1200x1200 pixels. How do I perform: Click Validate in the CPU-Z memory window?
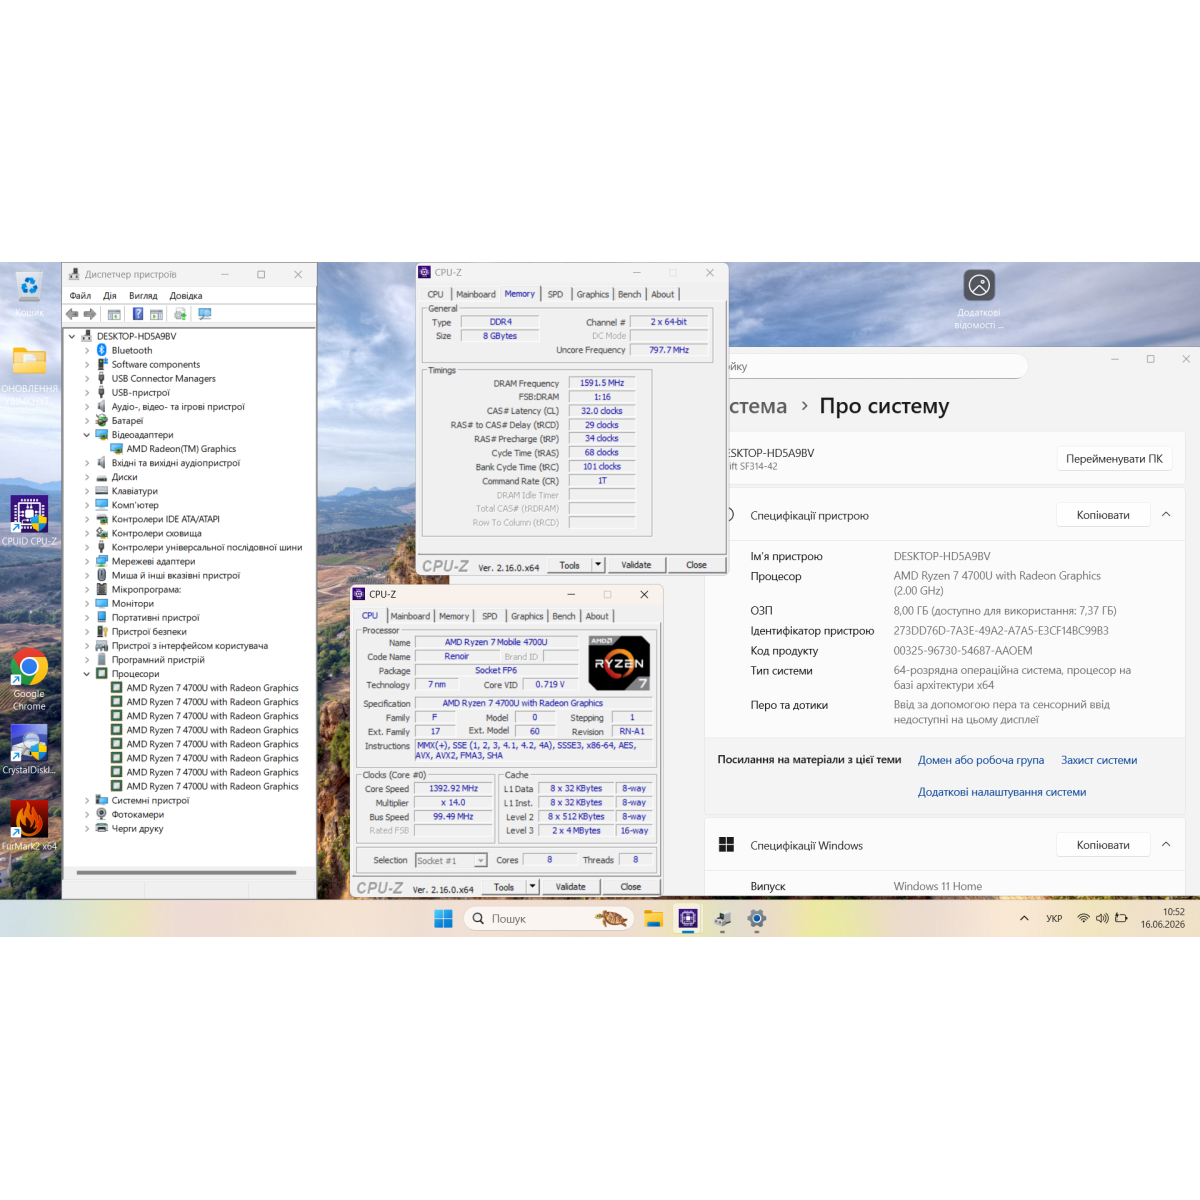(x=636, y=565)
